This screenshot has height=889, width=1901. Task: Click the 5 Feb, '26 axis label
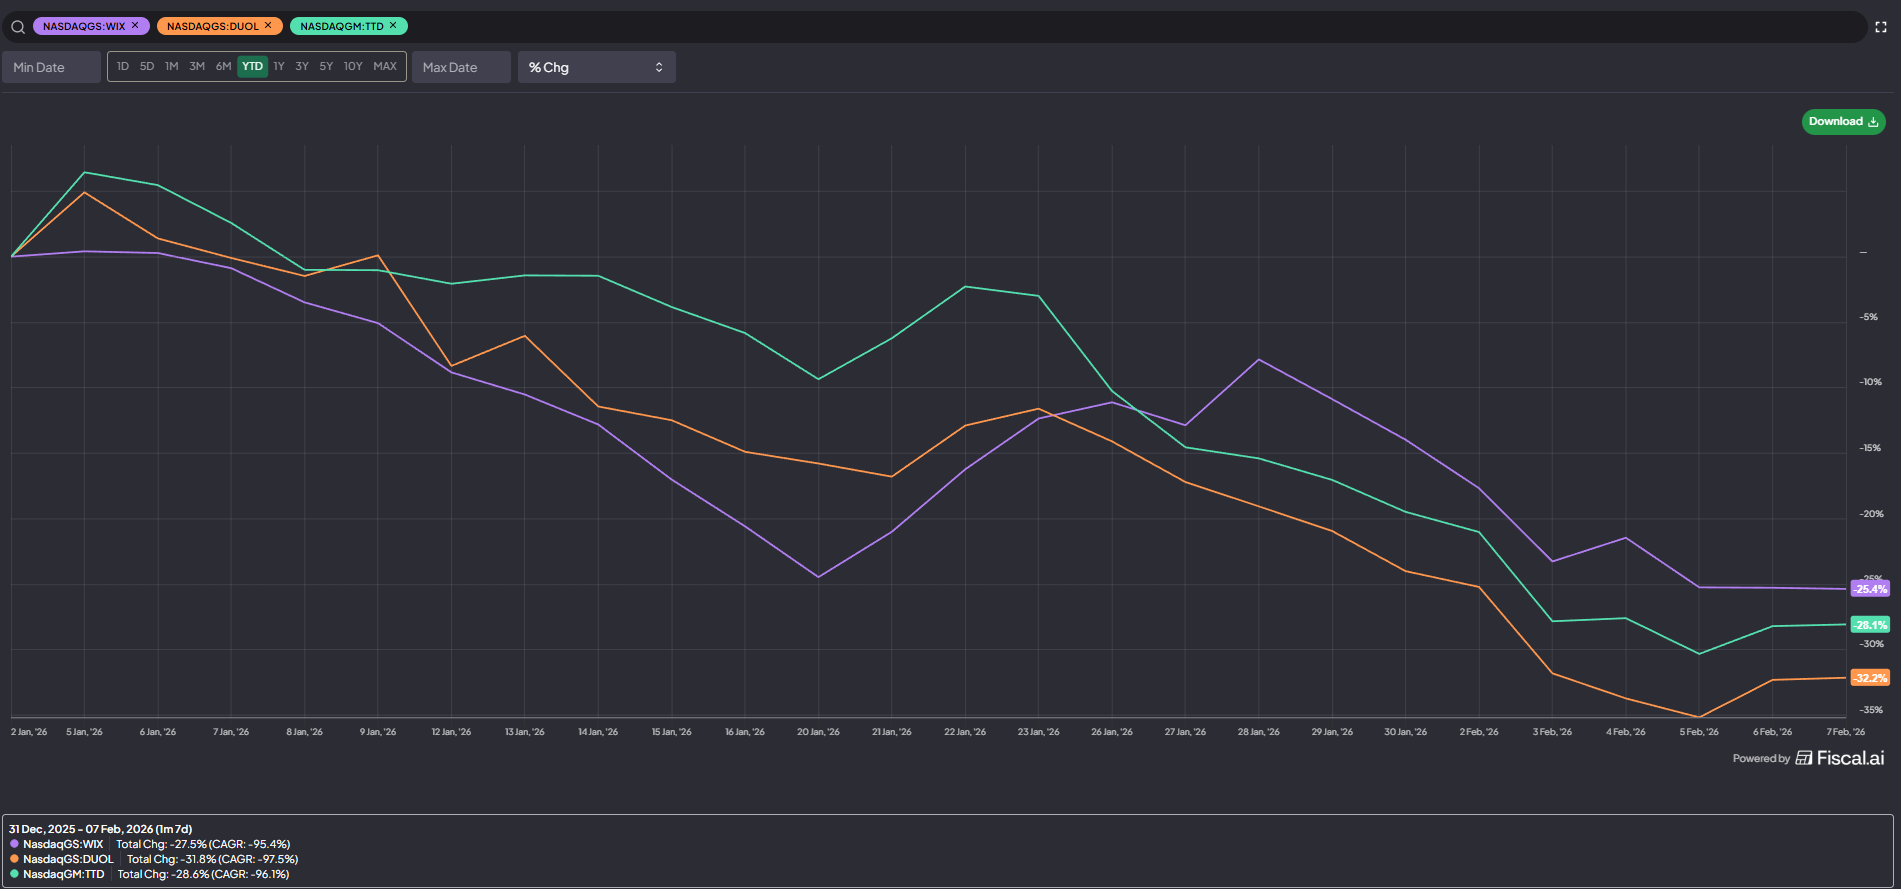click(1699, 732)
